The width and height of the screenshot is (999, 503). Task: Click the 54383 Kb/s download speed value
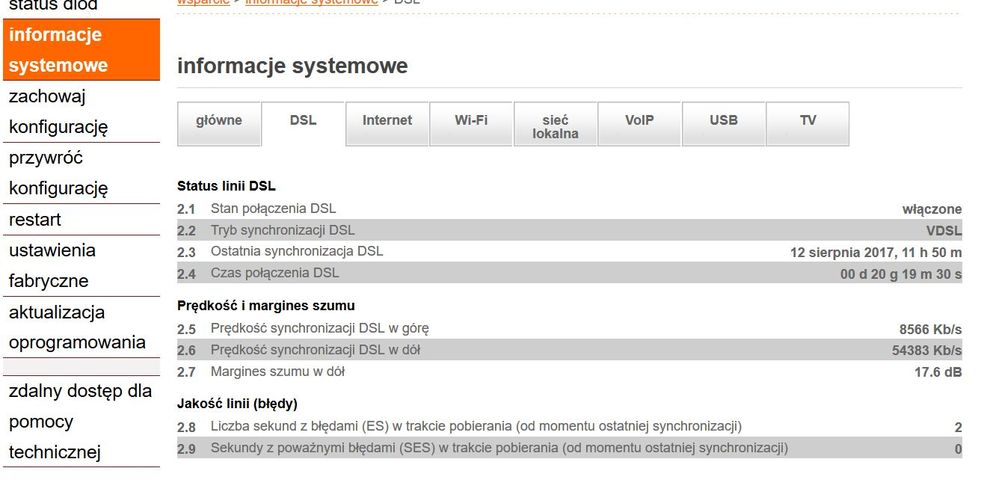pos(926,351)
